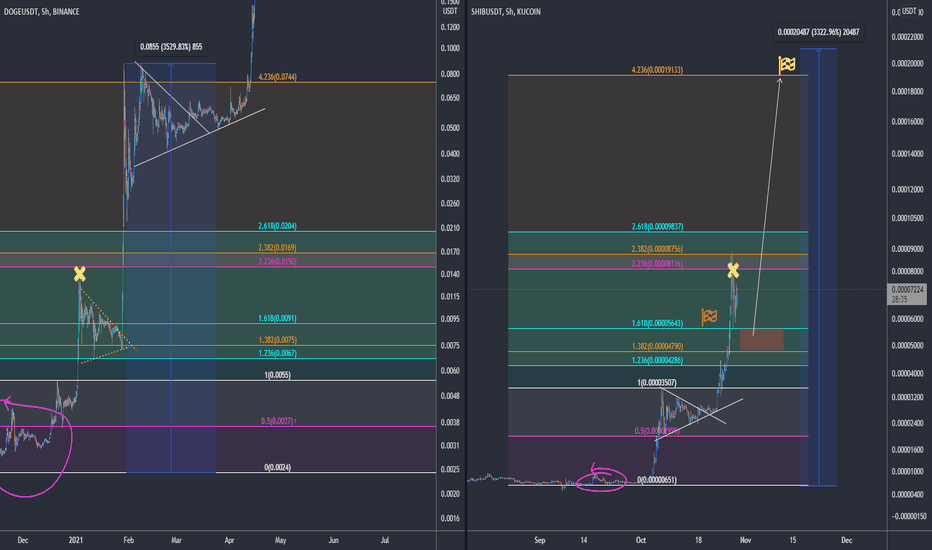The width and height of the screenshot is (932, 550).
Task: Click the DOGEUSDT, 5h, BINANCE chart title
Action: [41, 12]
